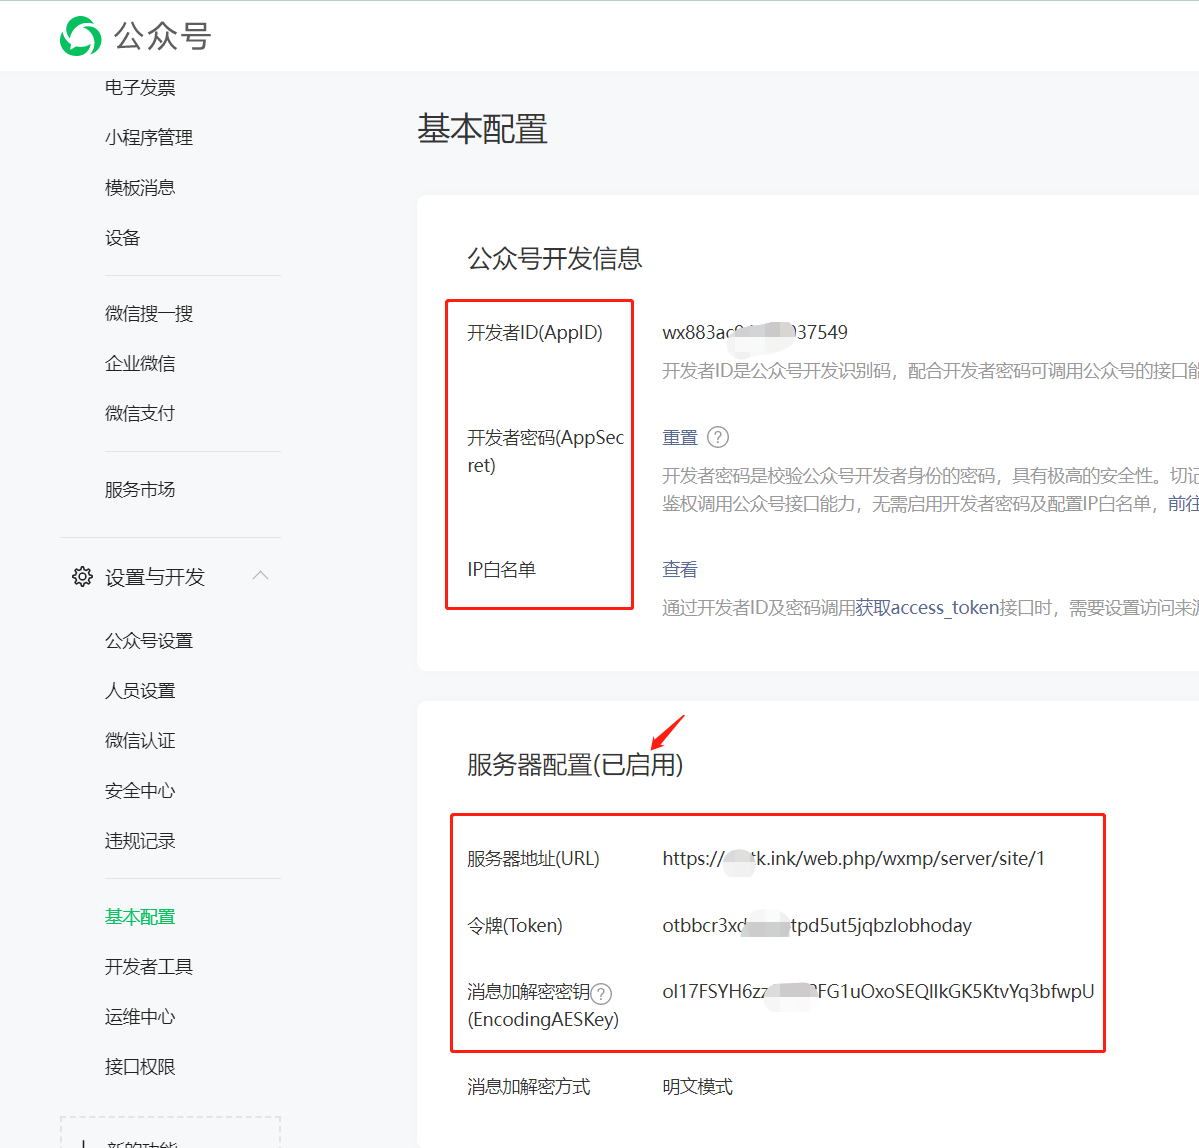Click 查看 to view the IP whitelist
The width and height of the screenshot is (1199, 1148).
pos(679,568)
